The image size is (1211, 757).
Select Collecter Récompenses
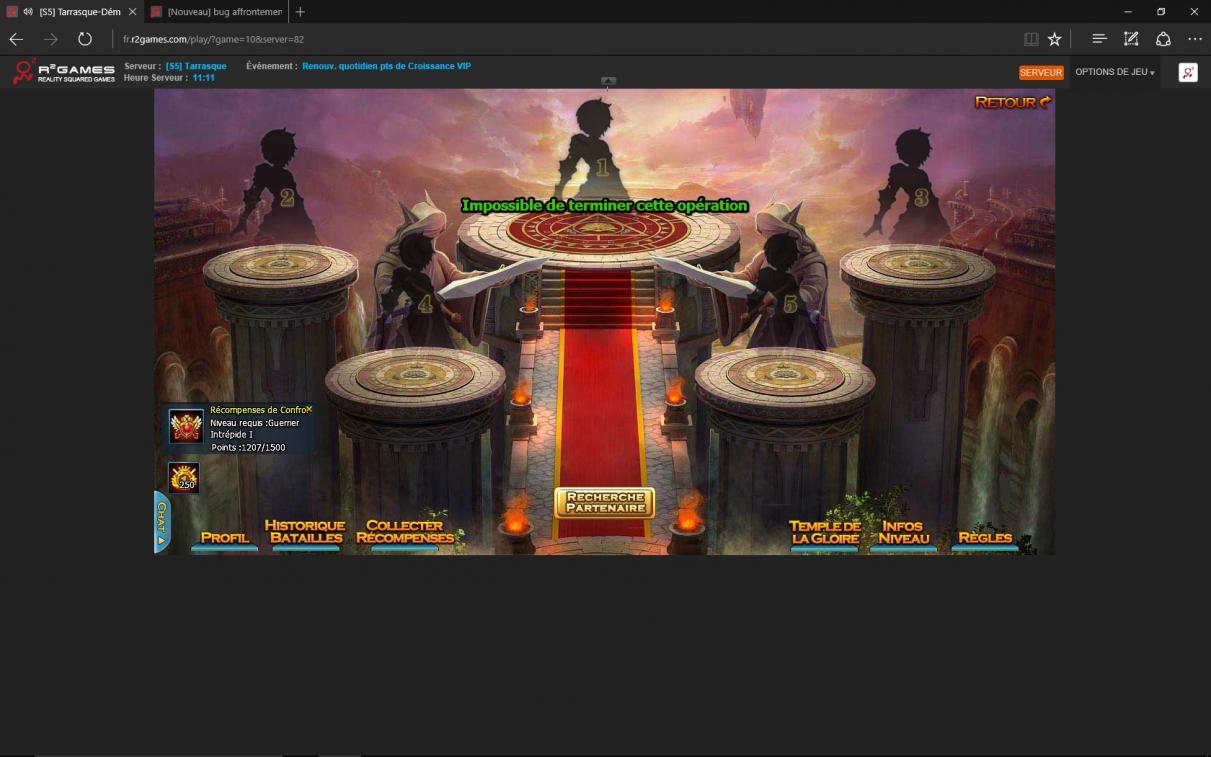click(x=404, y=531)
